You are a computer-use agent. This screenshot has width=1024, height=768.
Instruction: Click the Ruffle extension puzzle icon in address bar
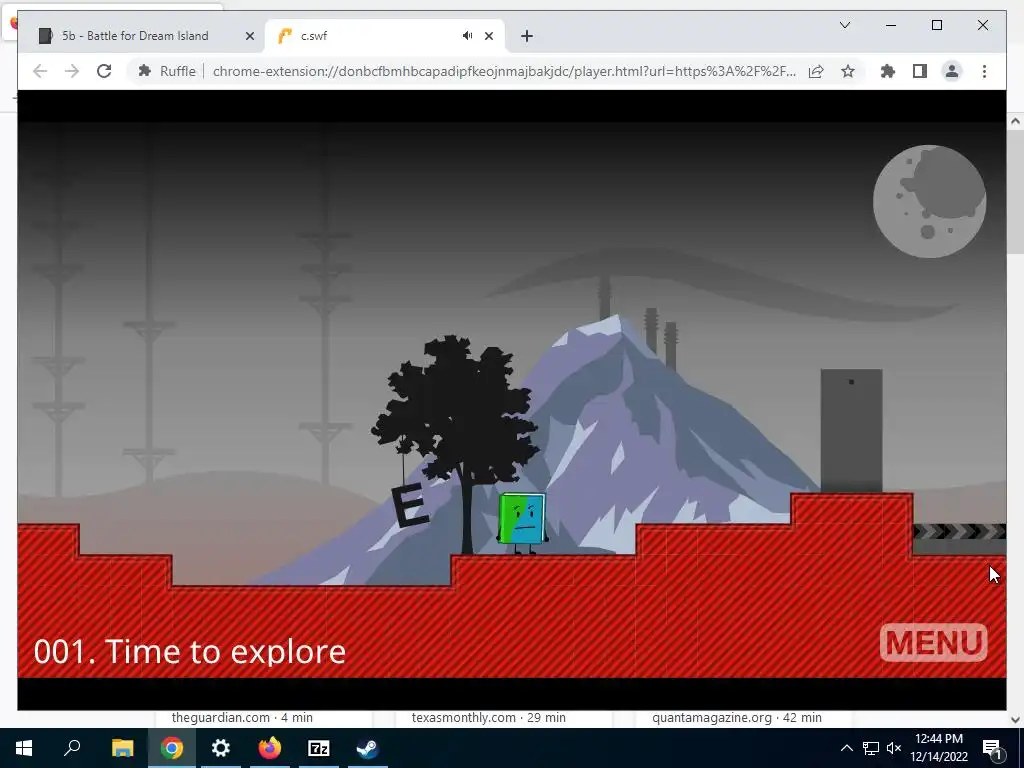[x=145, y=71]
